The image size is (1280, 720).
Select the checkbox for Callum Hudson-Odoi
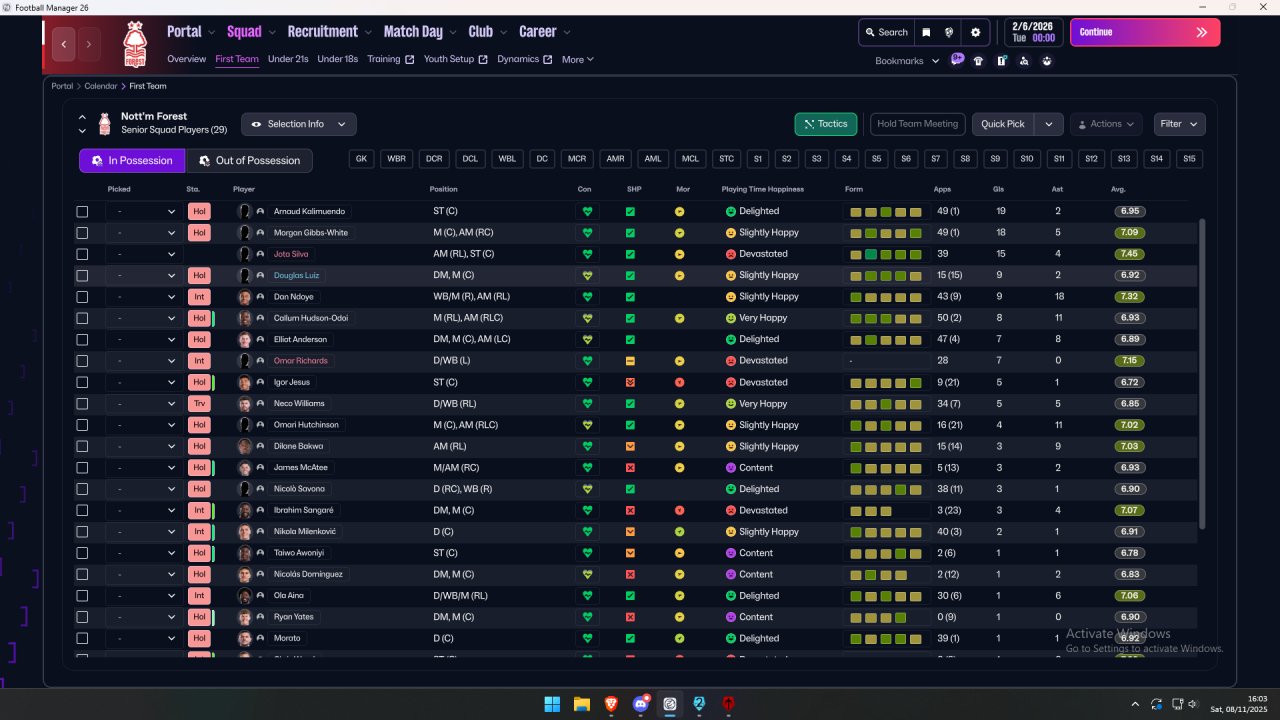[82, 318]
